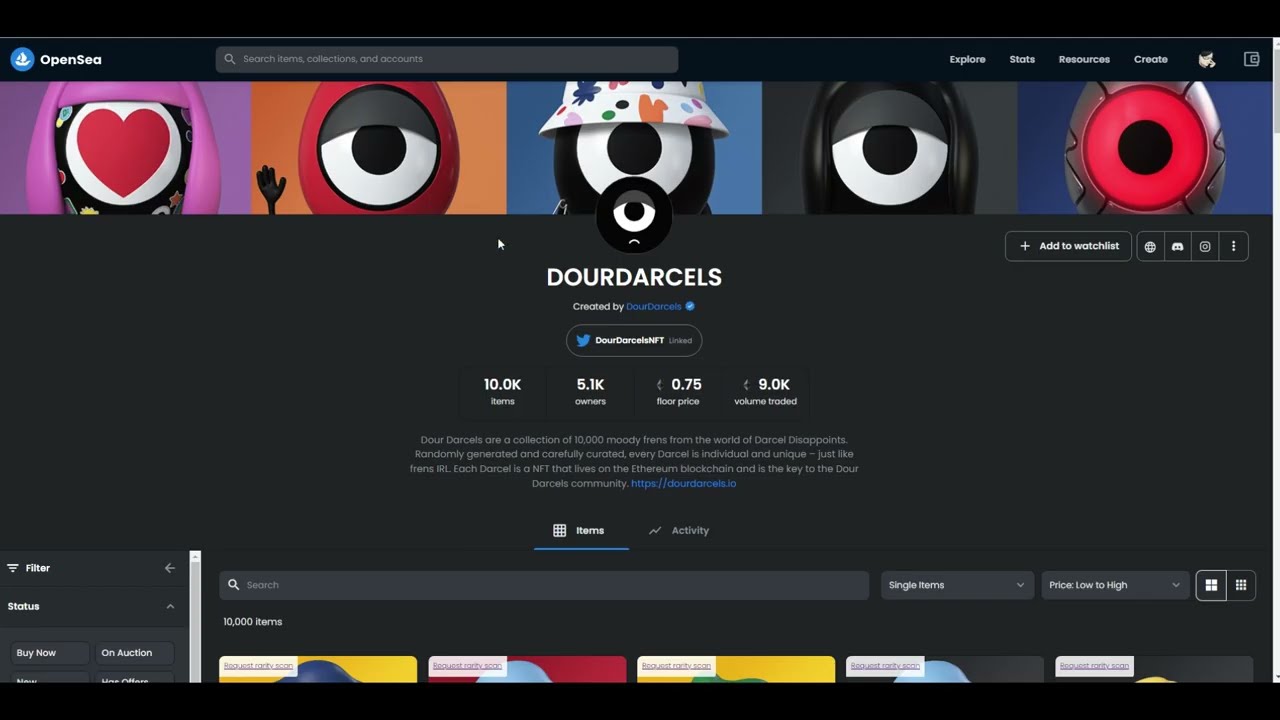Click the DOURDARCELS collection title
Screen dimensions: 1280x720
click(x=634, y=277)
